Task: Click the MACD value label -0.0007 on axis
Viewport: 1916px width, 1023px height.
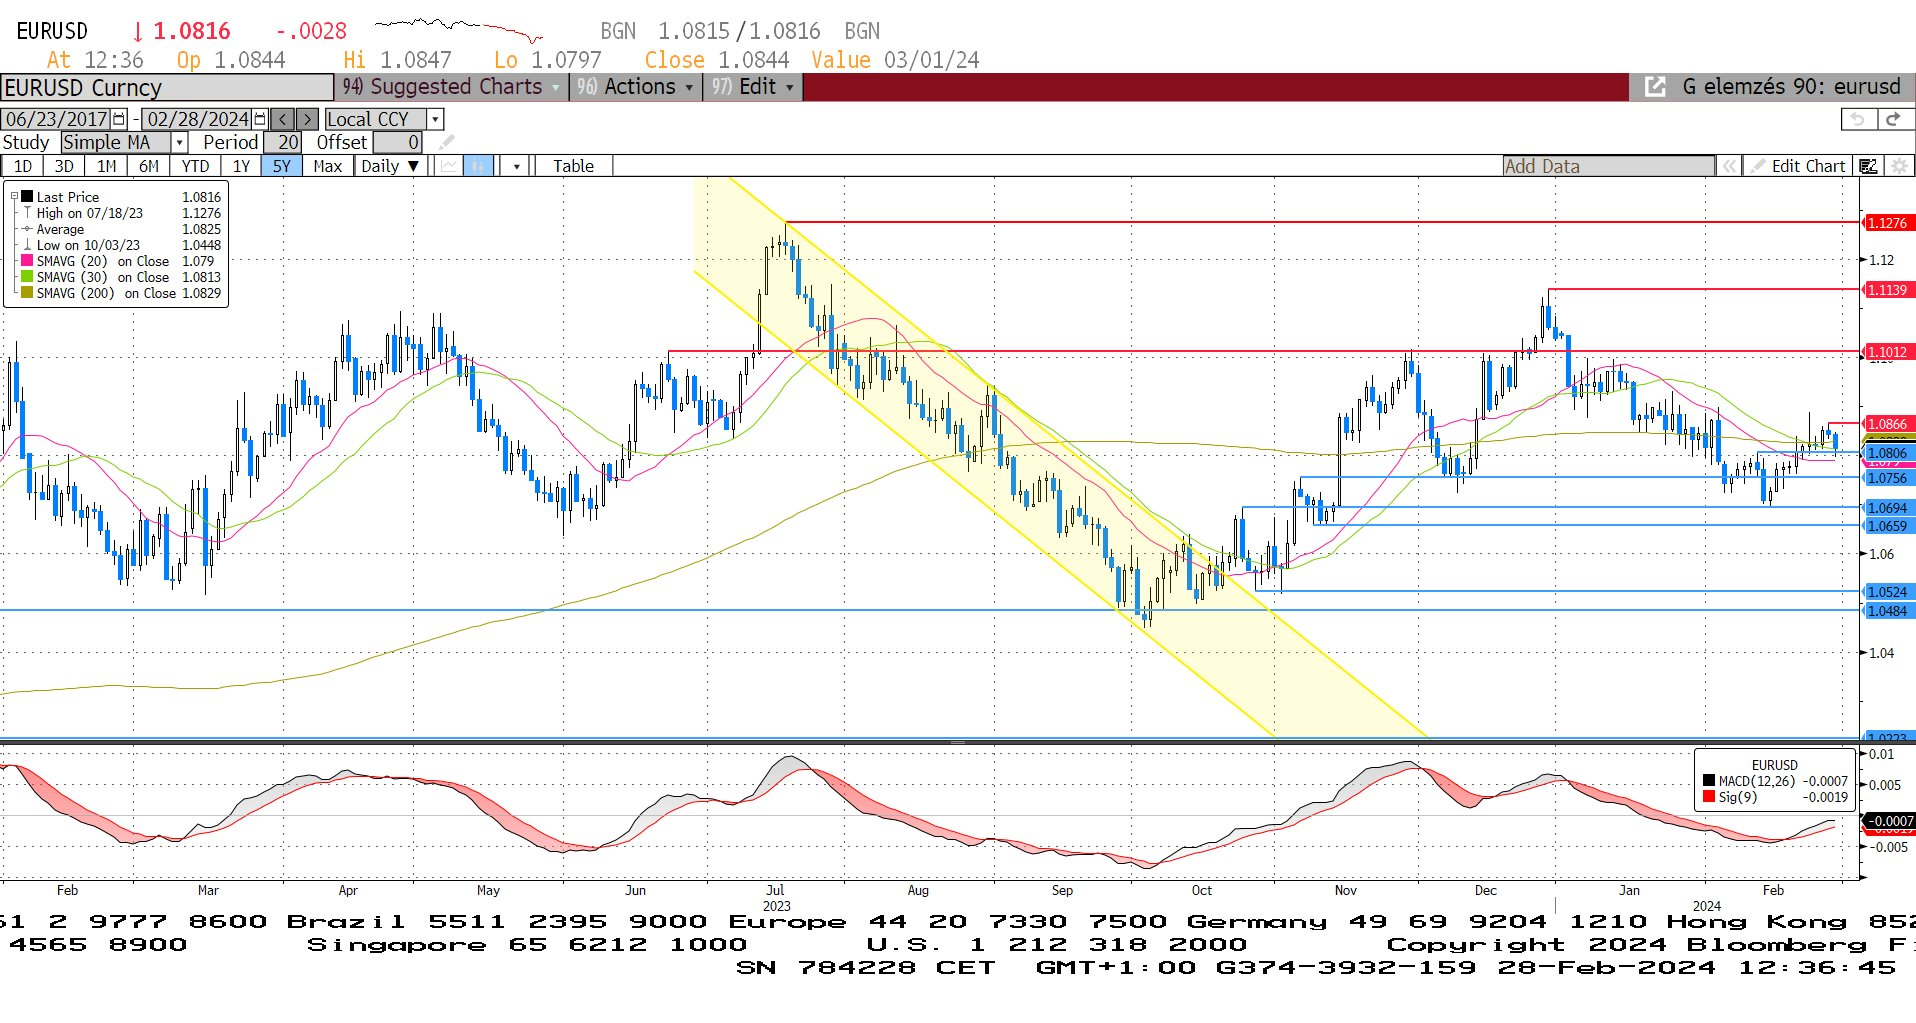Action: (x=1889, y=820)
